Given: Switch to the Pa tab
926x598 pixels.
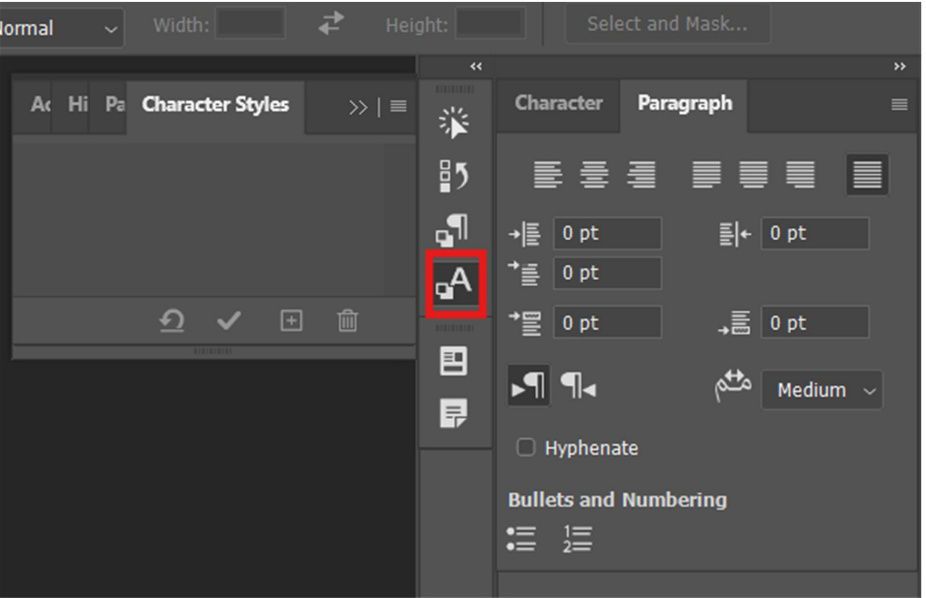Looking at the screenshot, I should [114, 104].
